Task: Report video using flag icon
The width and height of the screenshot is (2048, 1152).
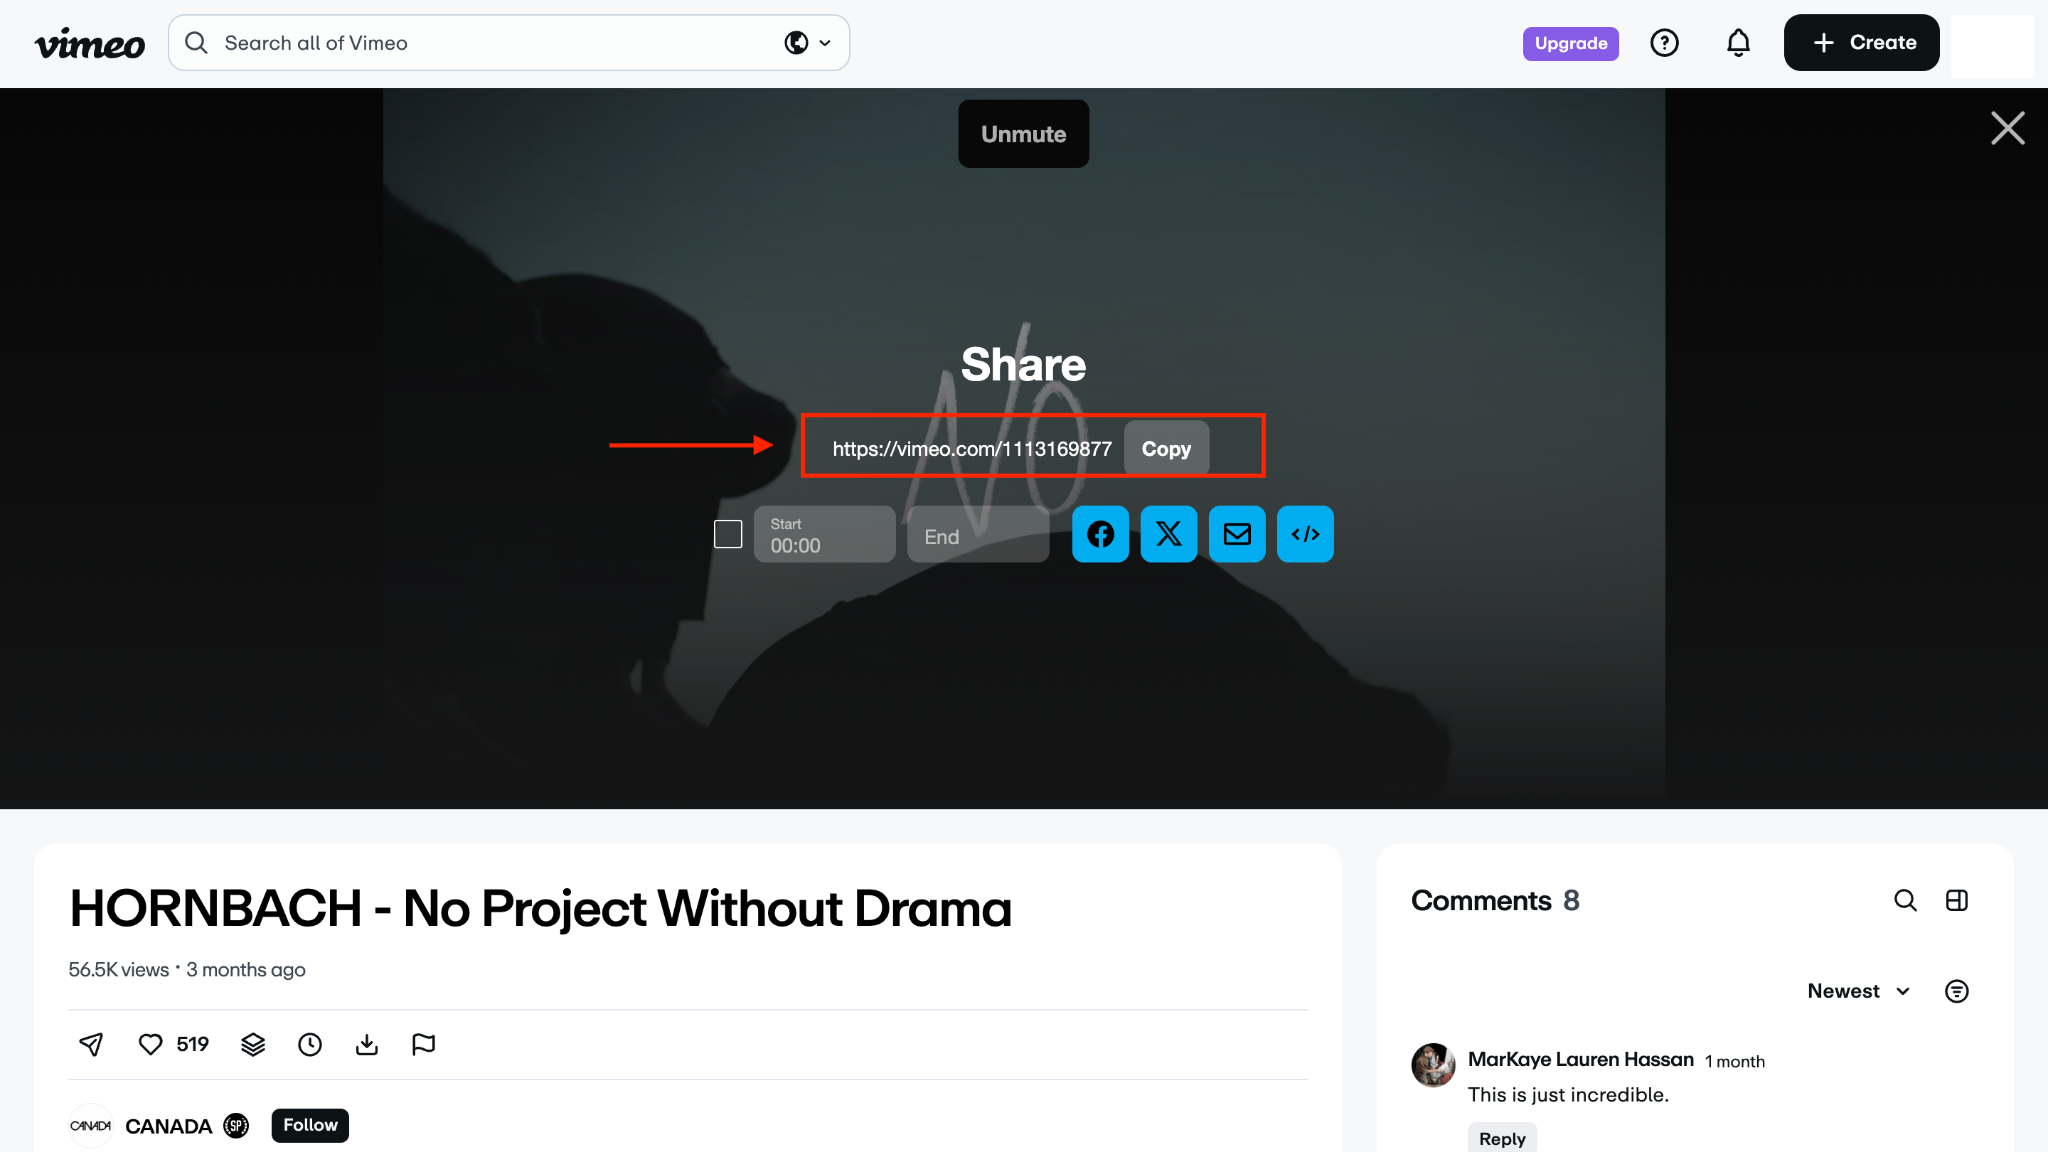Action: click(x=423, y=1044)
